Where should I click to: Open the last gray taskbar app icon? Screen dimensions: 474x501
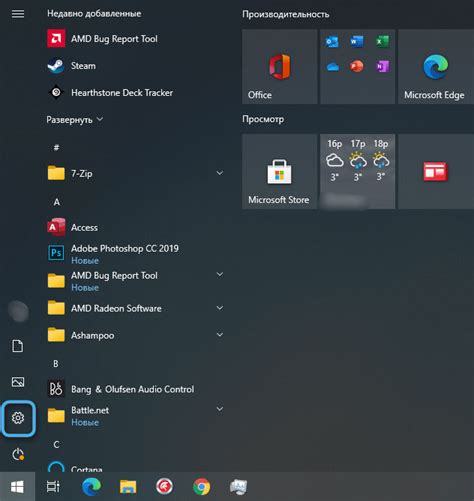coord(239,487)
